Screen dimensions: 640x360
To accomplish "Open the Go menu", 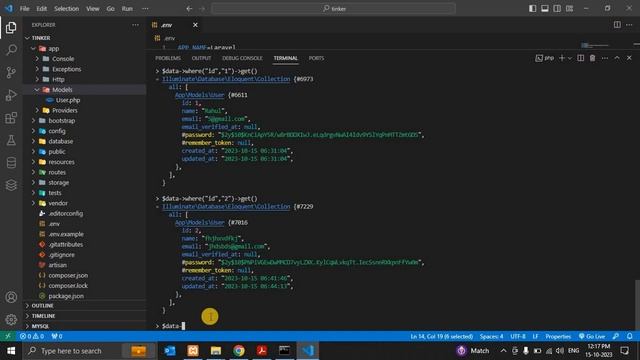I will (111, 9).
